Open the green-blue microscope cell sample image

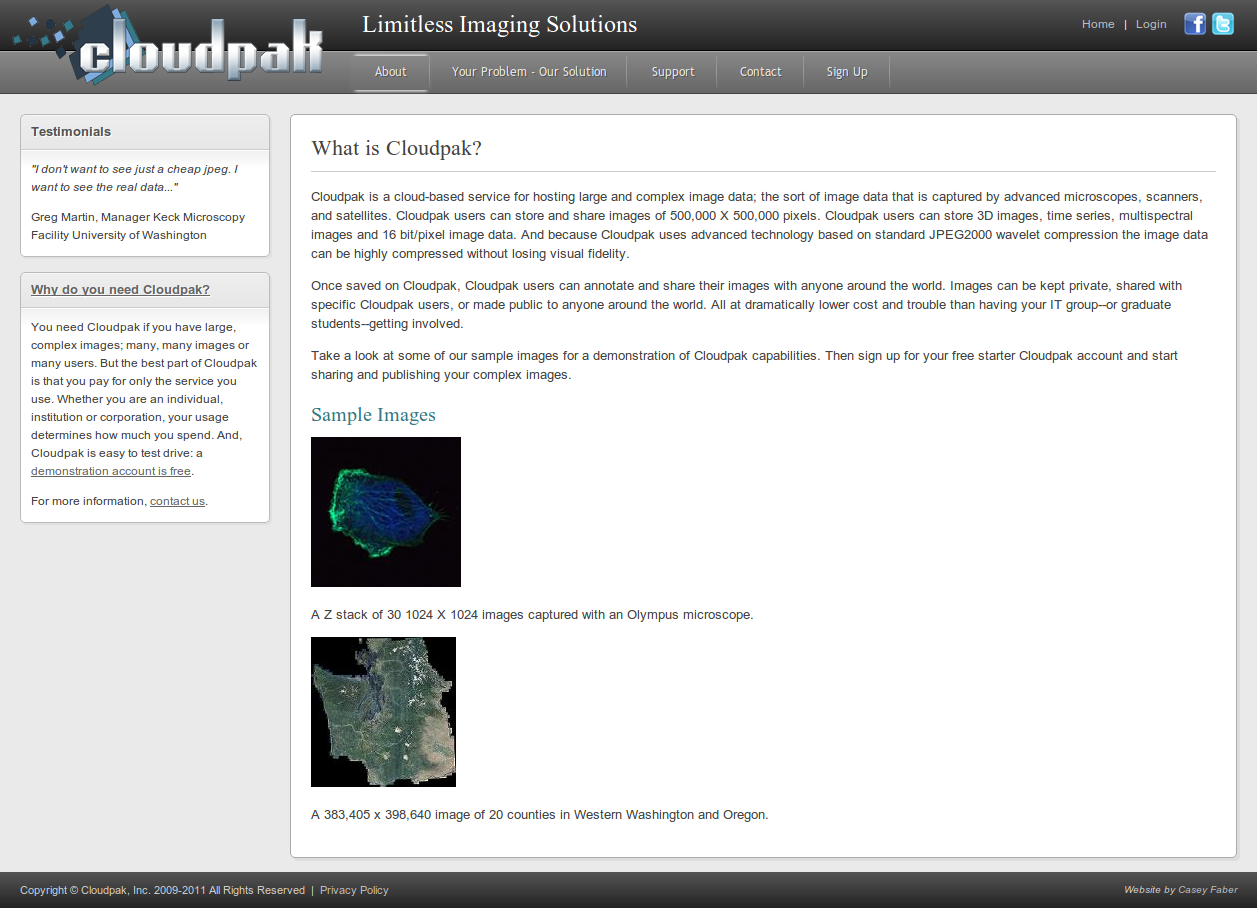[386, 512]
